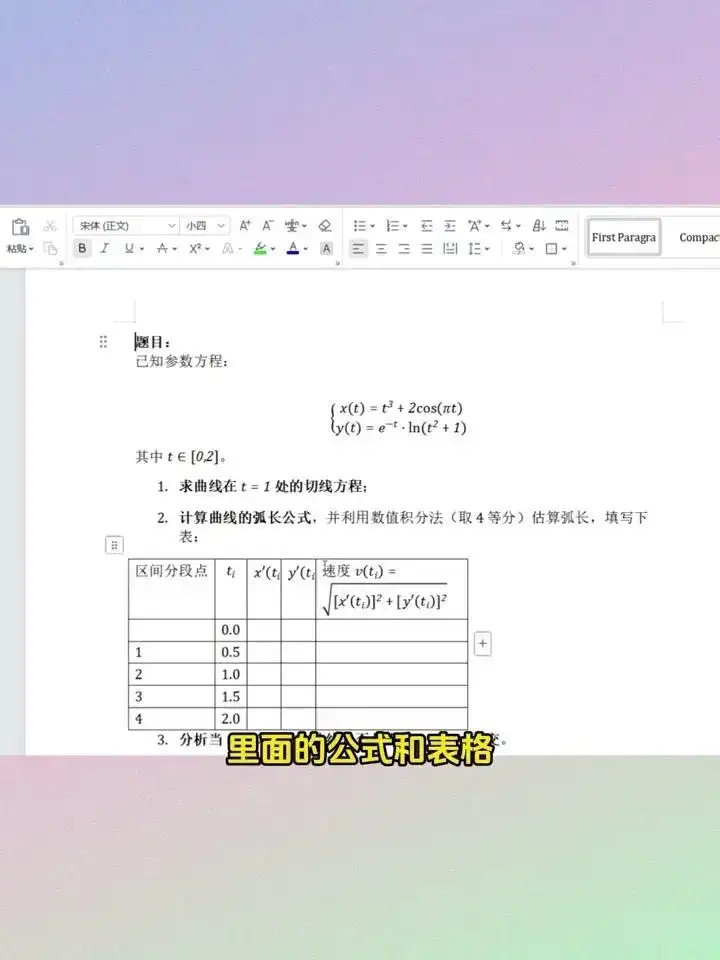Image resolution: width=720 pixels, height=960 pixels.
Task: Apply the green text highlight color
Action: click(260, 249)
